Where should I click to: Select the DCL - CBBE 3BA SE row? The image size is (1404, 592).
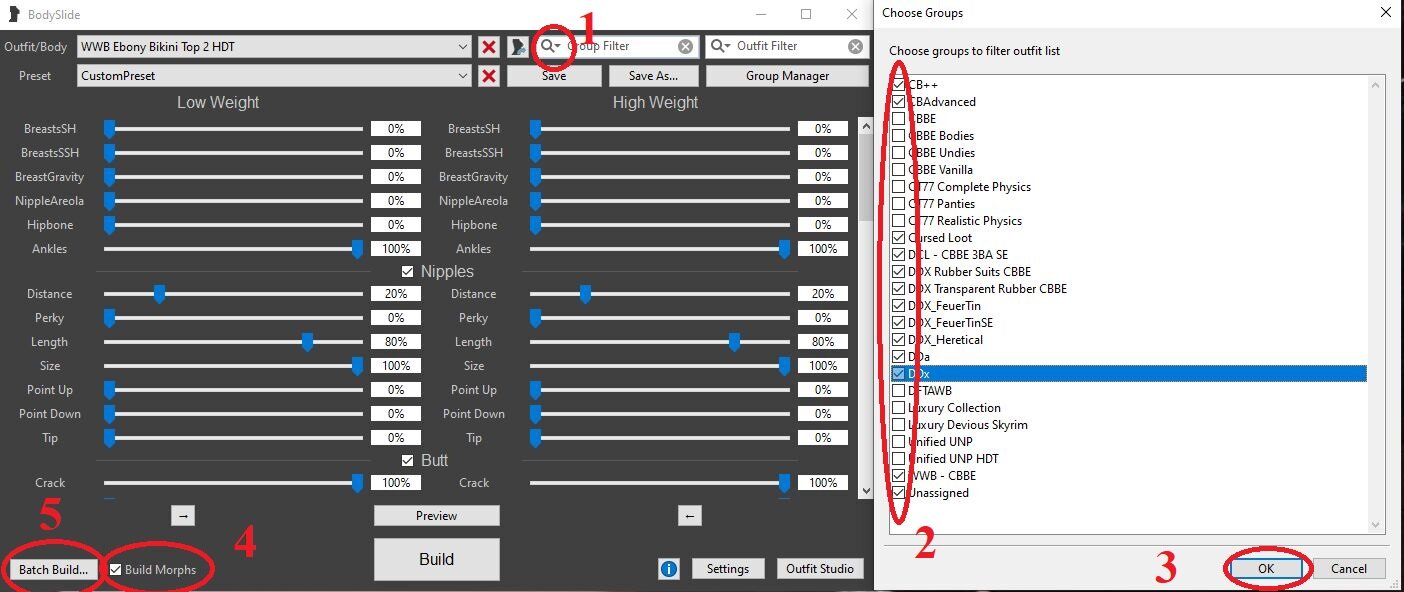(x=1127, y=255)
